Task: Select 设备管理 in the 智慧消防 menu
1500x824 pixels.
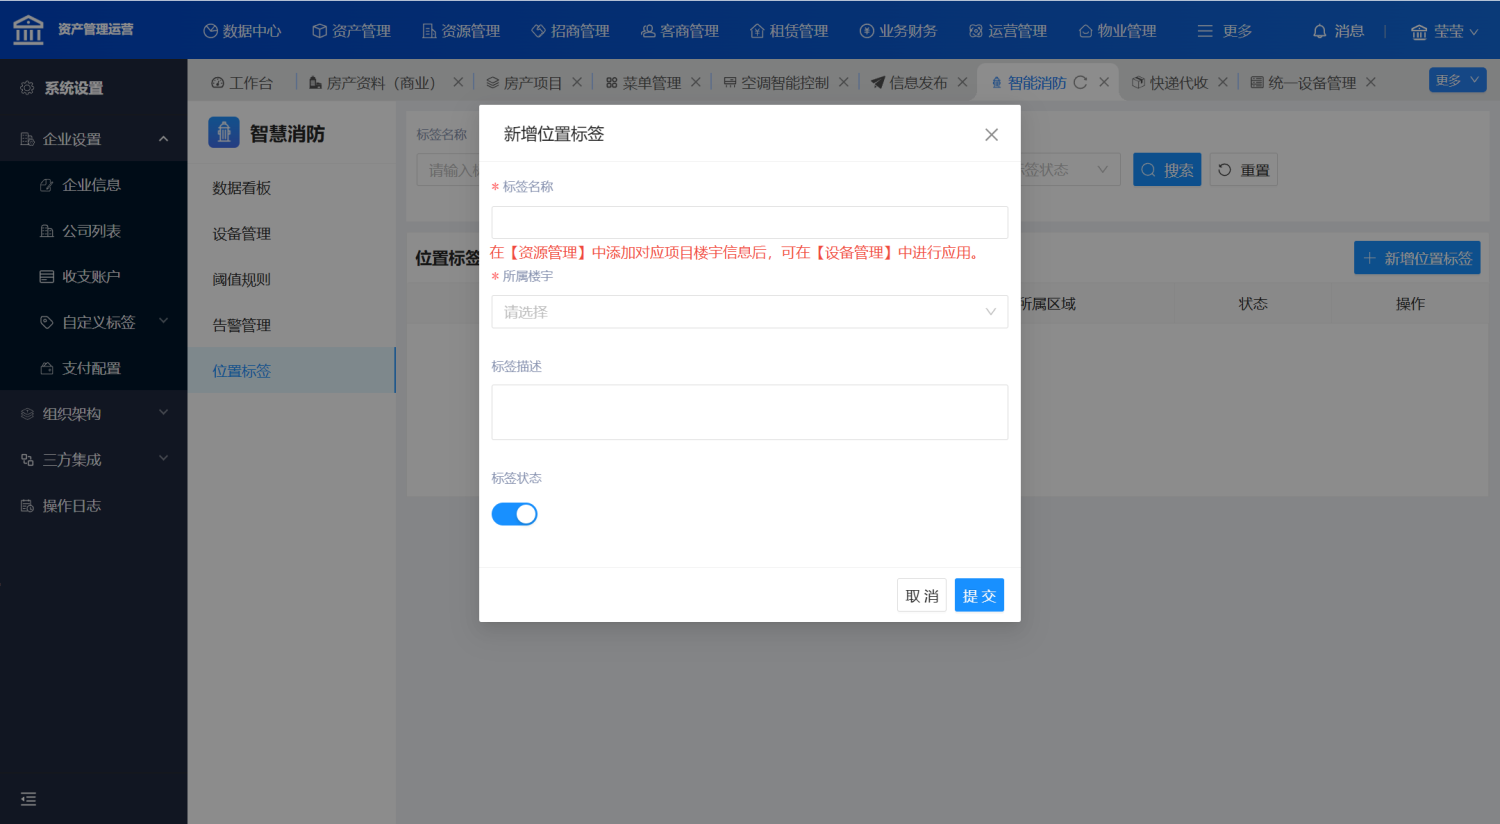Action: point(242,234)
